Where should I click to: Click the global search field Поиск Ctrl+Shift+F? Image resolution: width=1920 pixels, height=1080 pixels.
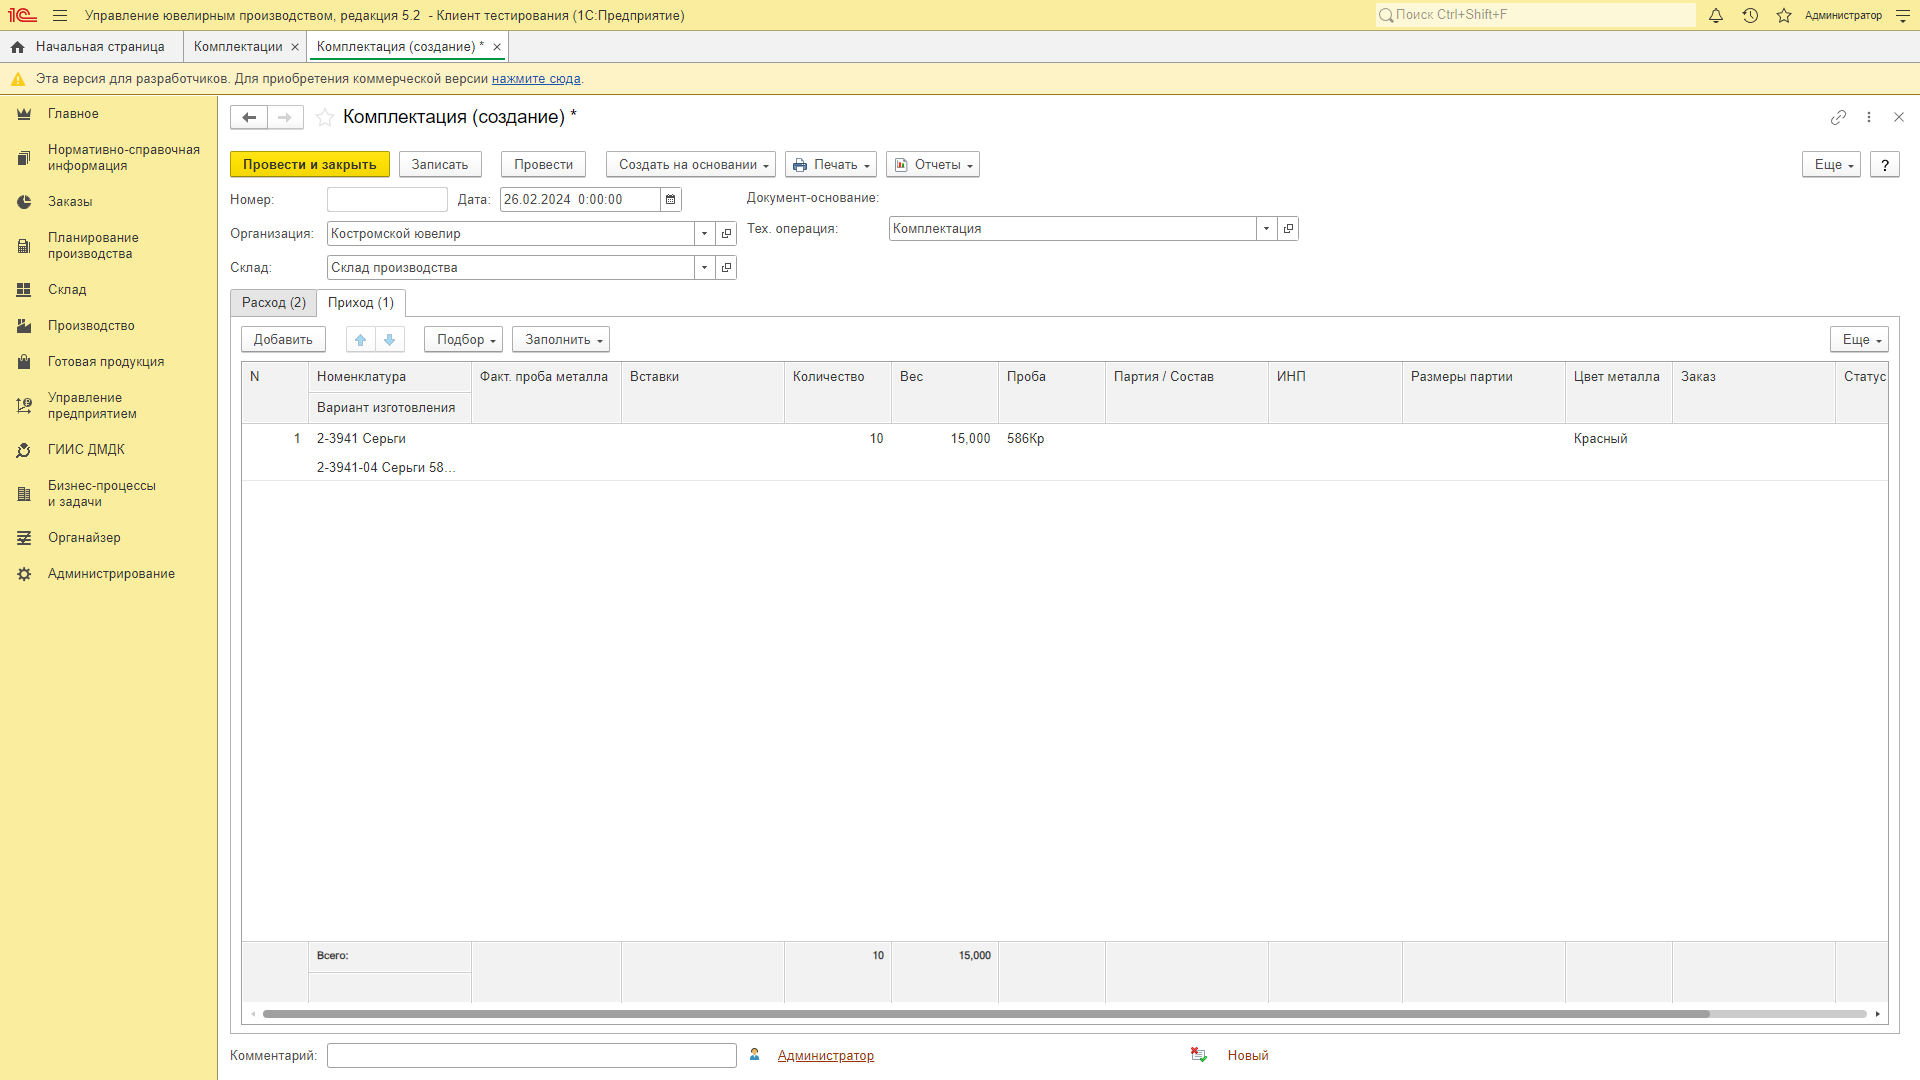(1535, 15)
